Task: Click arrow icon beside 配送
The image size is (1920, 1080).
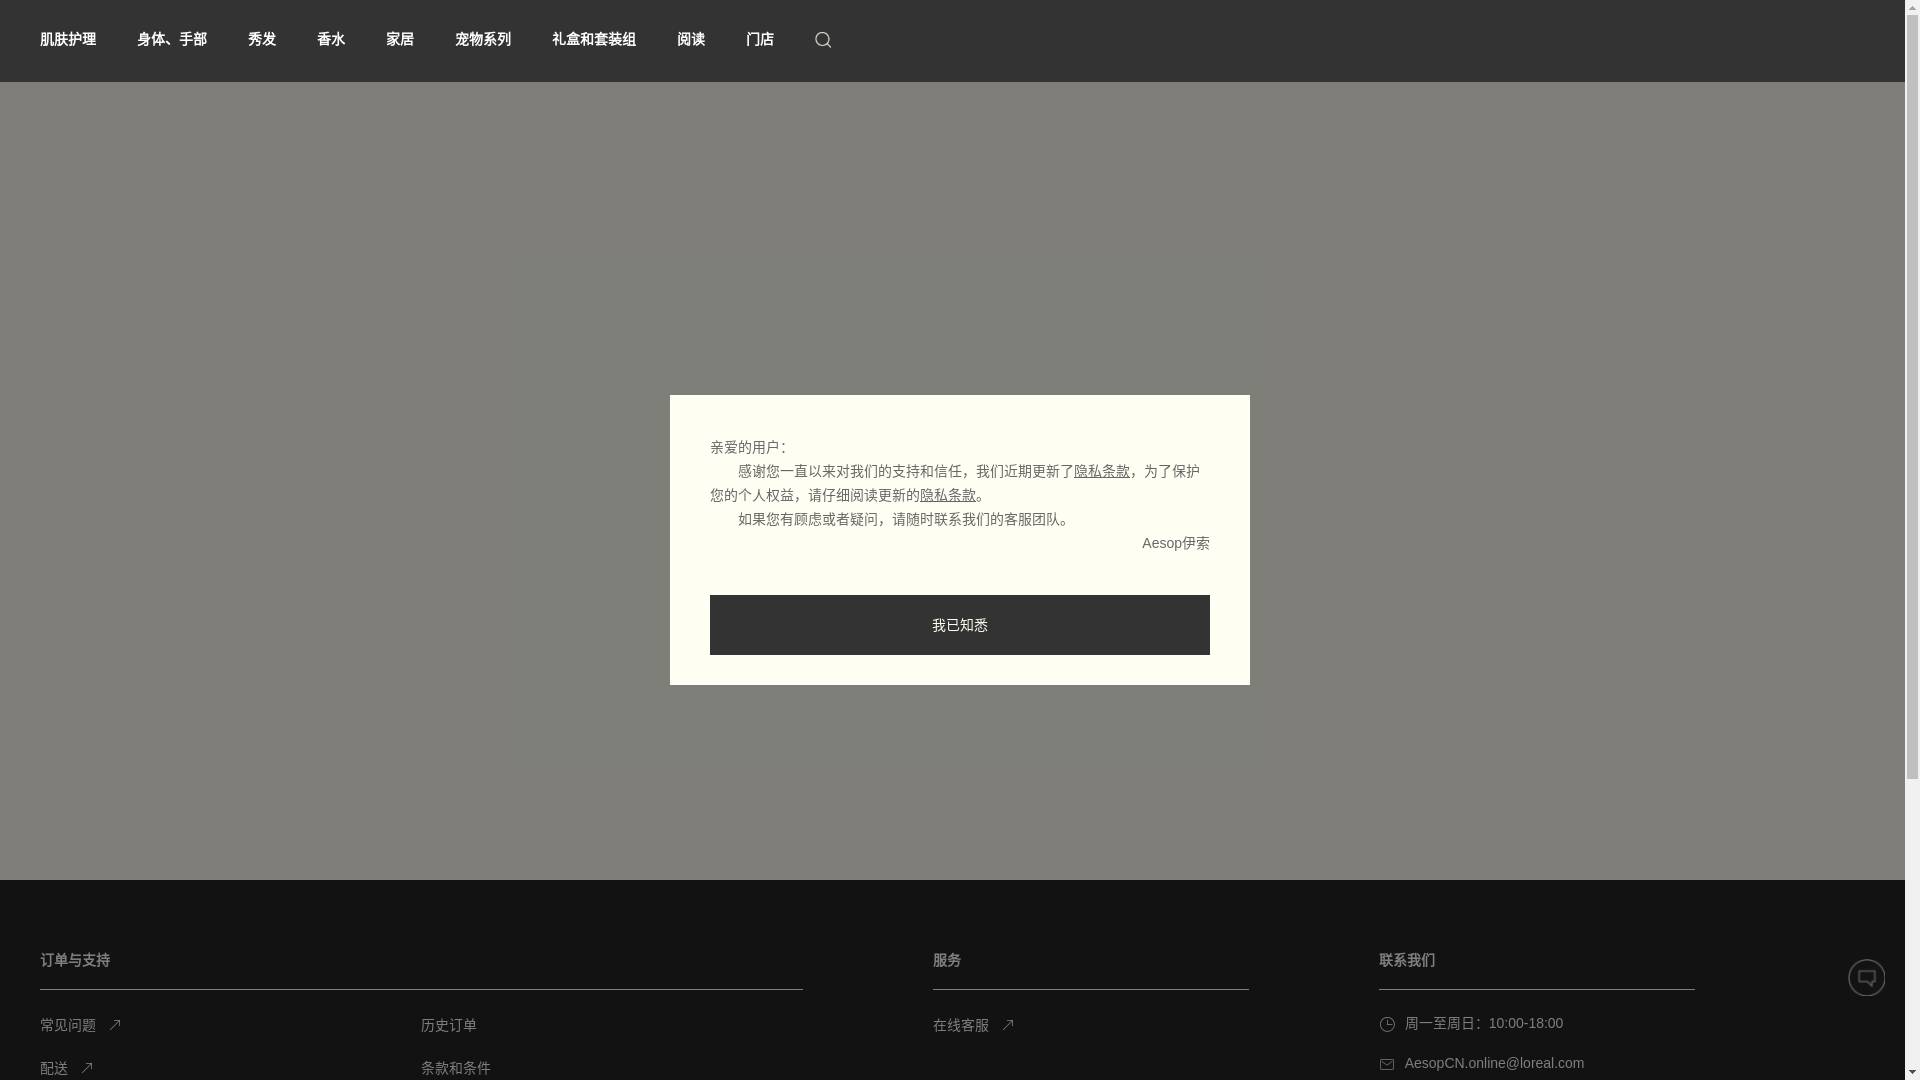Action: [x=87, y=1067]
